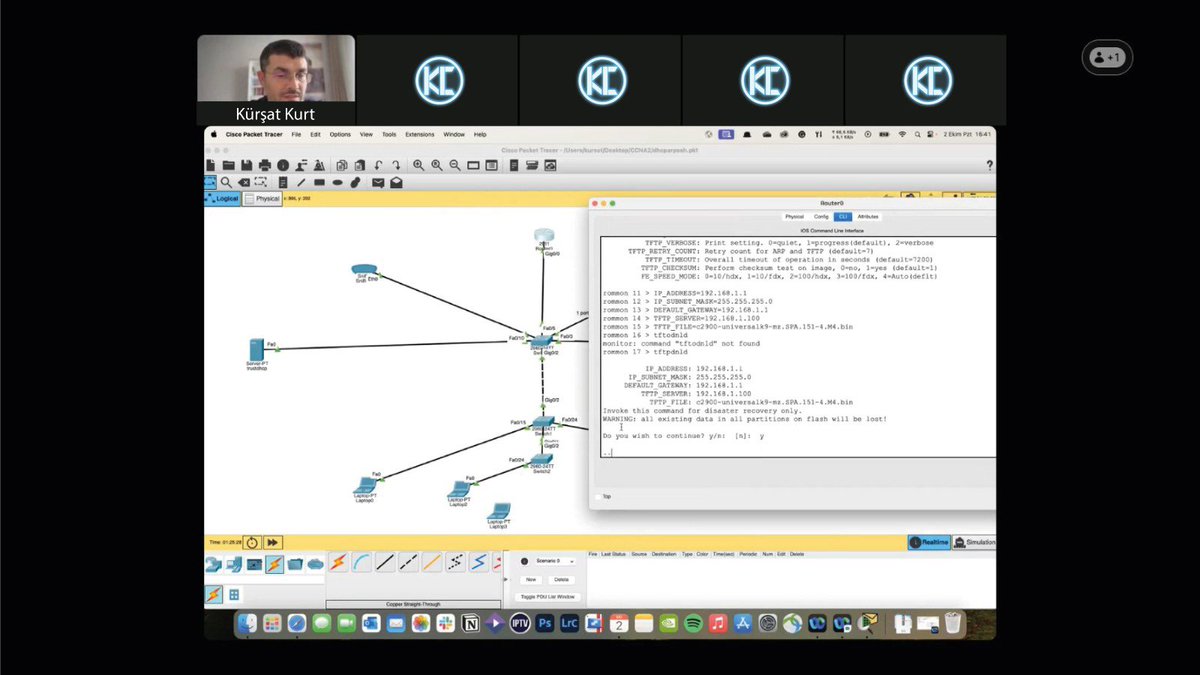Viewport: 1200px width, 675px height.
Task: Switch to the Physical workspace view
Action: point(263,198)
